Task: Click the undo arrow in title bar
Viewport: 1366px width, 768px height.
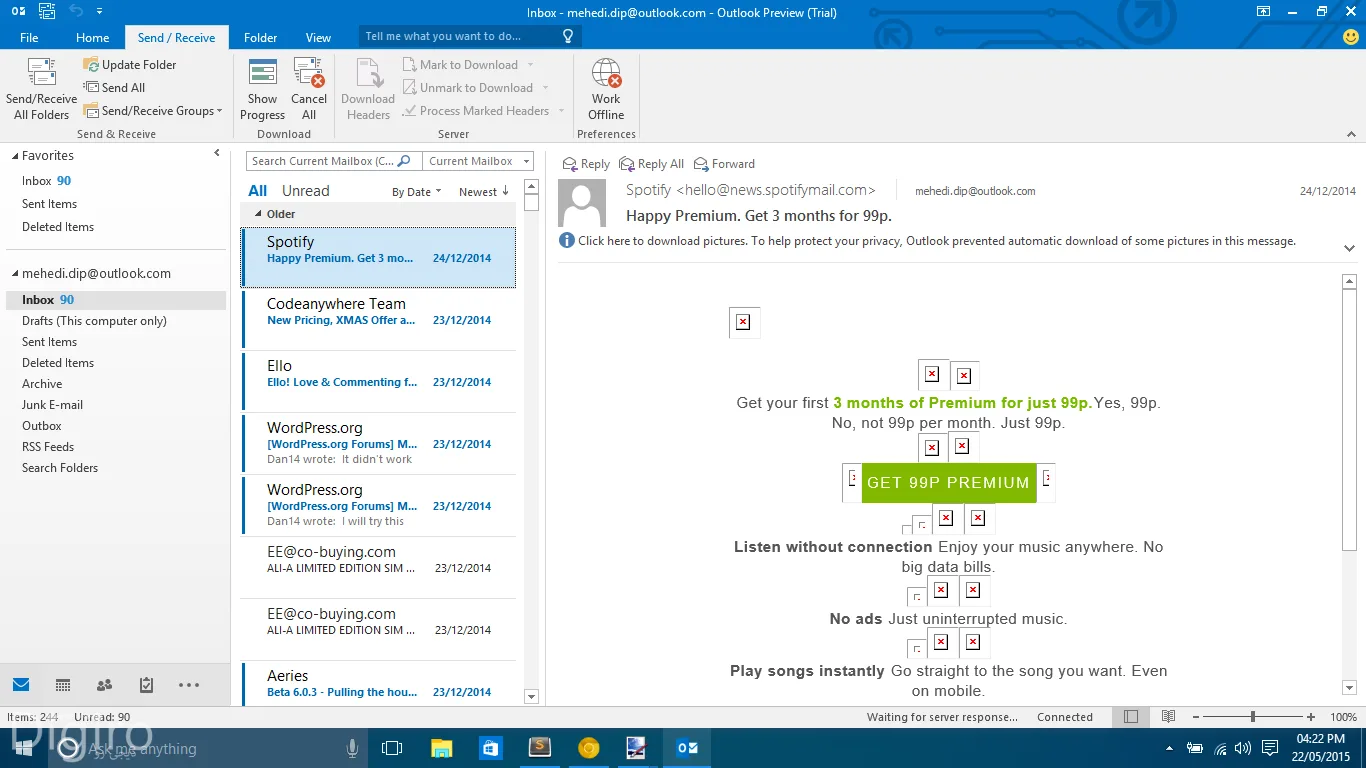Action: click(x=75, y=12)
